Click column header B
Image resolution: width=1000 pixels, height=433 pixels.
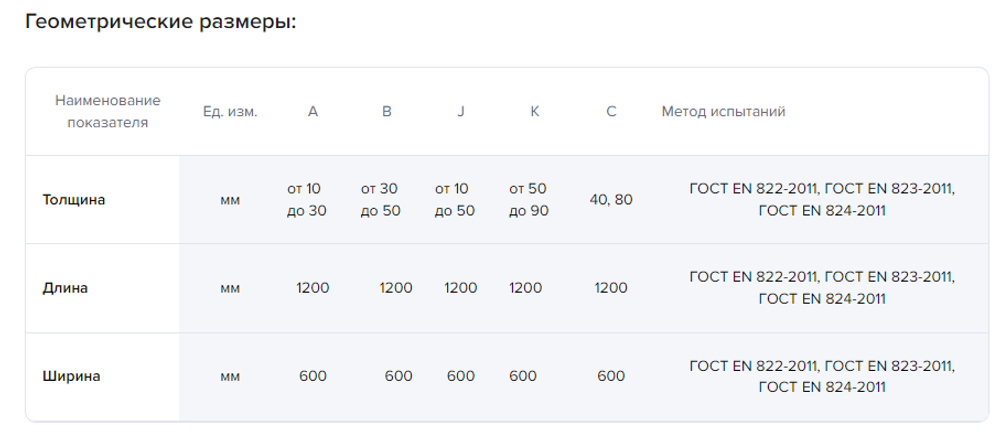click(x=387, y=112)
